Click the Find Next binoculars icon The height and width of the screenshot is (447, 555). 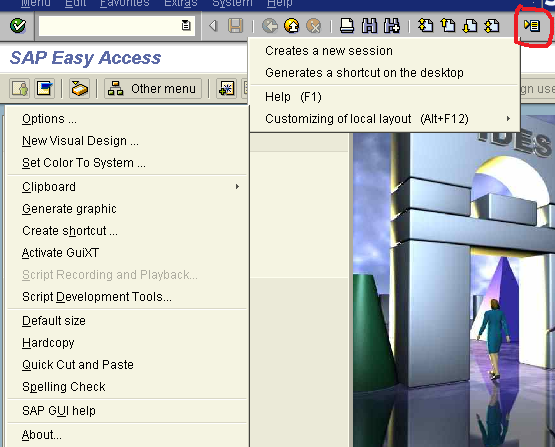tap(391, 25)
